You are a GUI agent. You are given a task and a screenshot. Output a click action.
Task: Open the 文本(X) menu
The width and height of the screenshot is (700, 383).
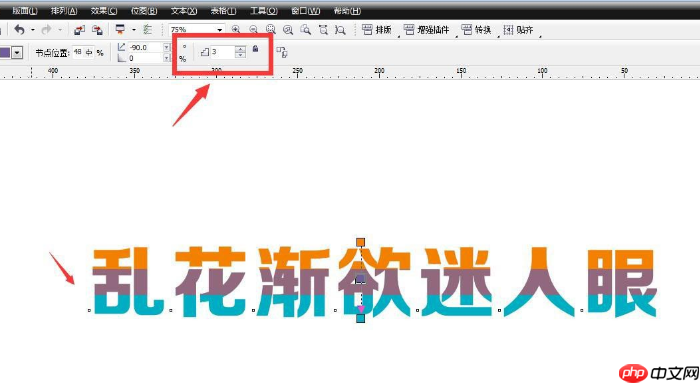(184, 11)
